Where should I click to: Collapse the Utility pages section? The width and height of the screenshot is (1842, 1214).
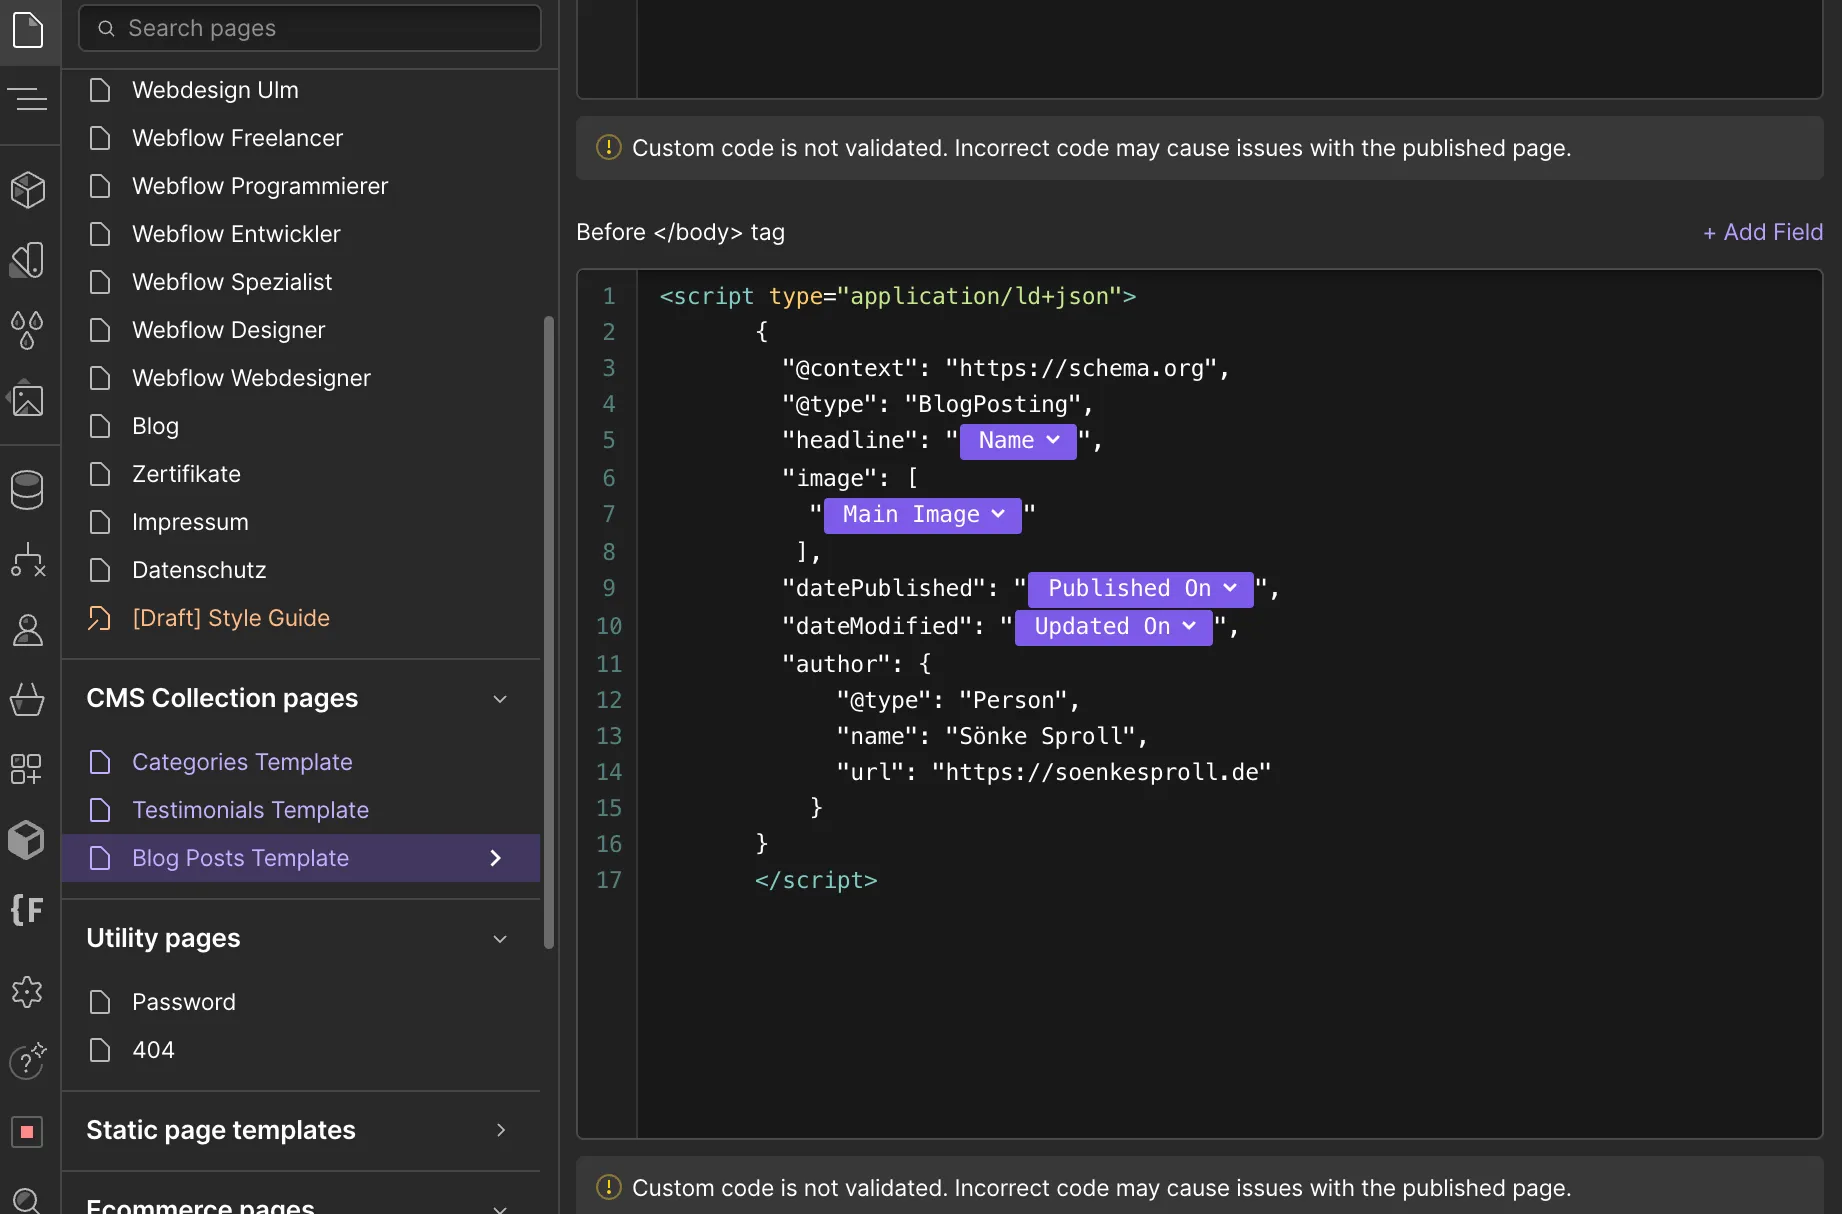[500, 939]
